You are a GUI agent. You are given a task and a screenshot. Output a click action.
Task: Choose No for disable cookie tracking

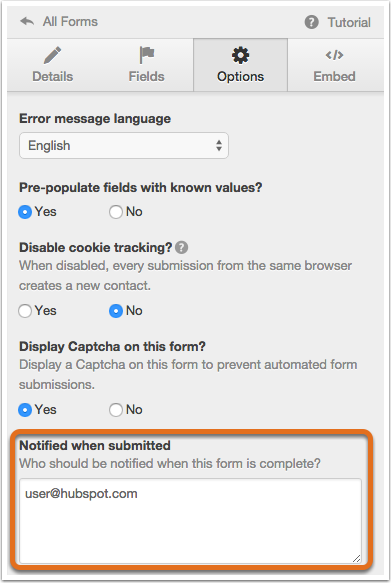116,311
